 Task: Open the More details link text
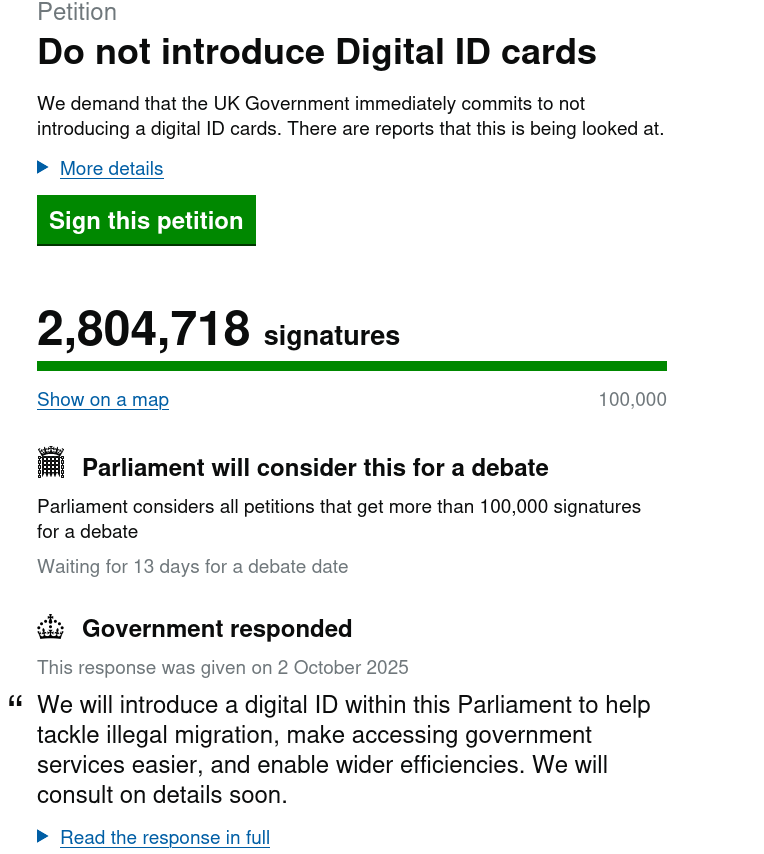point(111,168)
